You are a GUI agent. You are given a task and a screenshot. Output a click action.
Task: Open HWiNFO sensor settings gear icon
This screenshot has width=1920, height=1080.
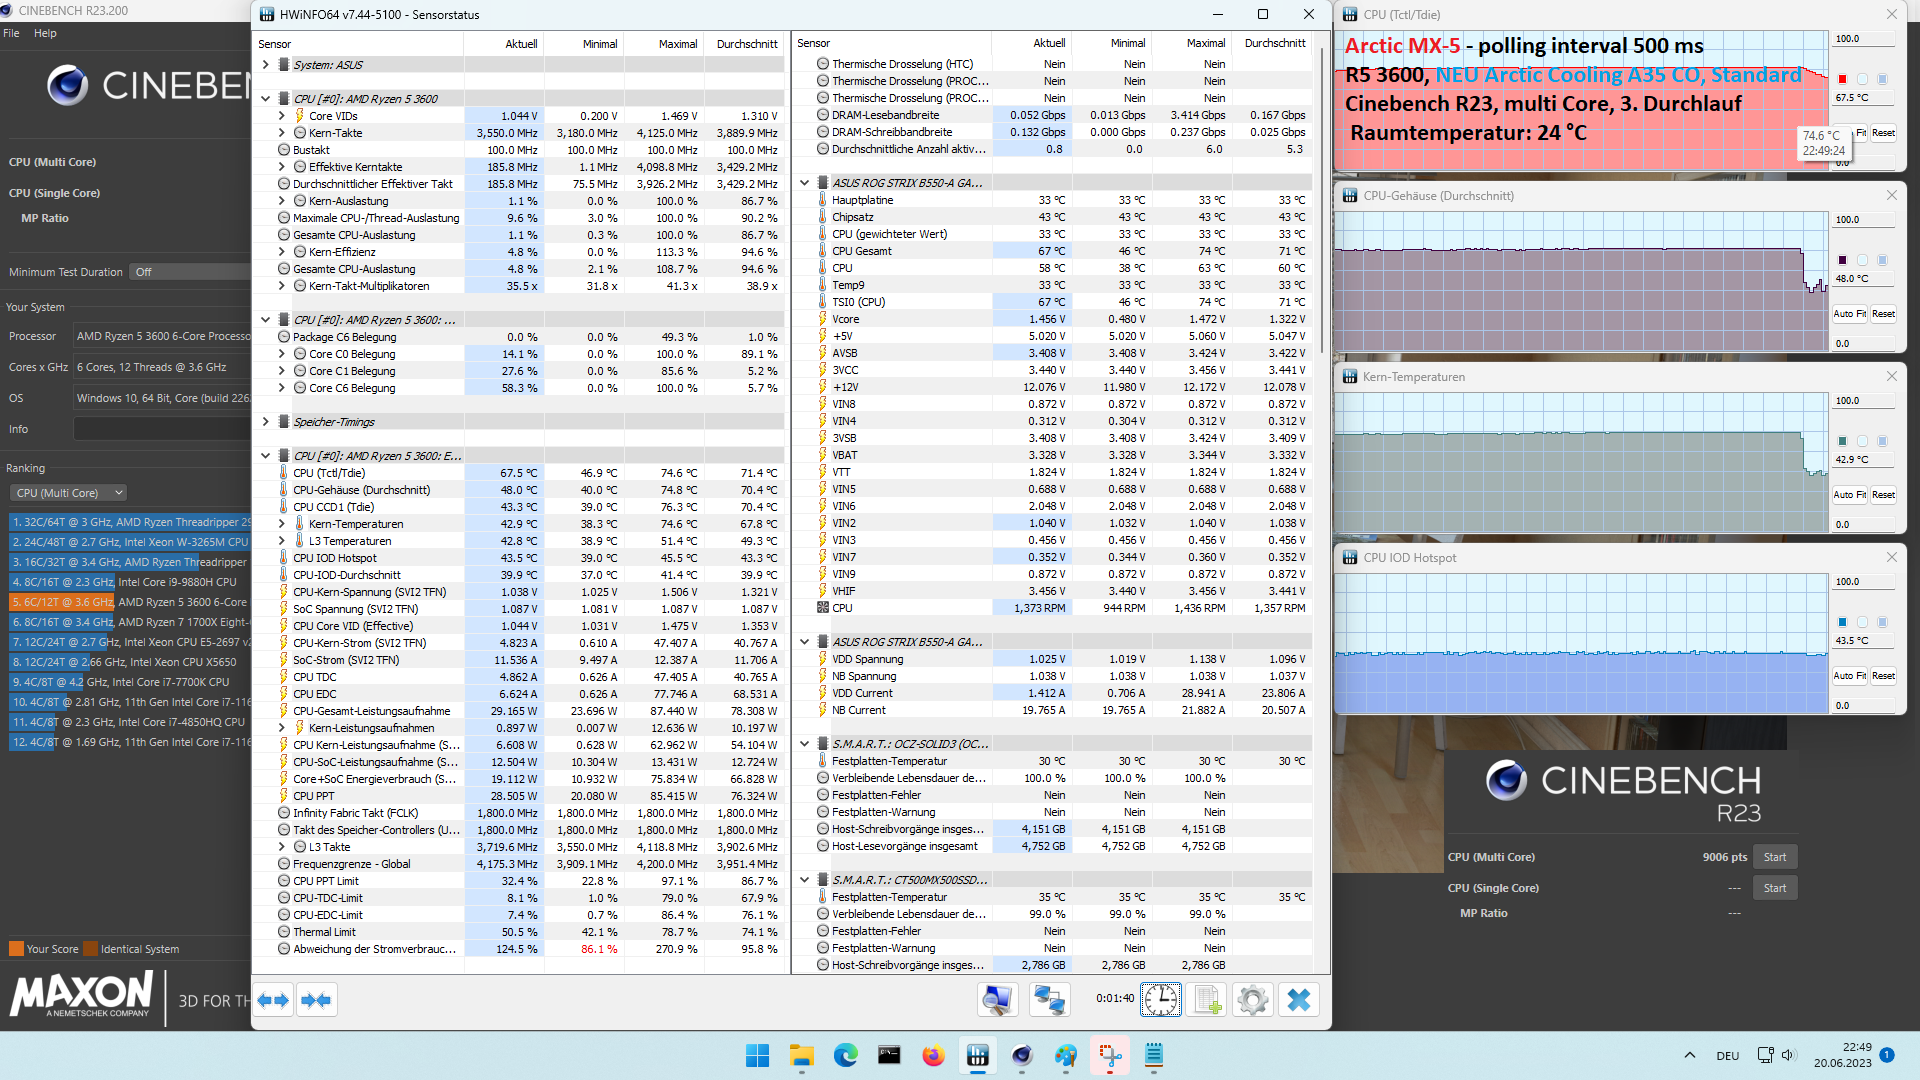[x=1252, y=1000]
